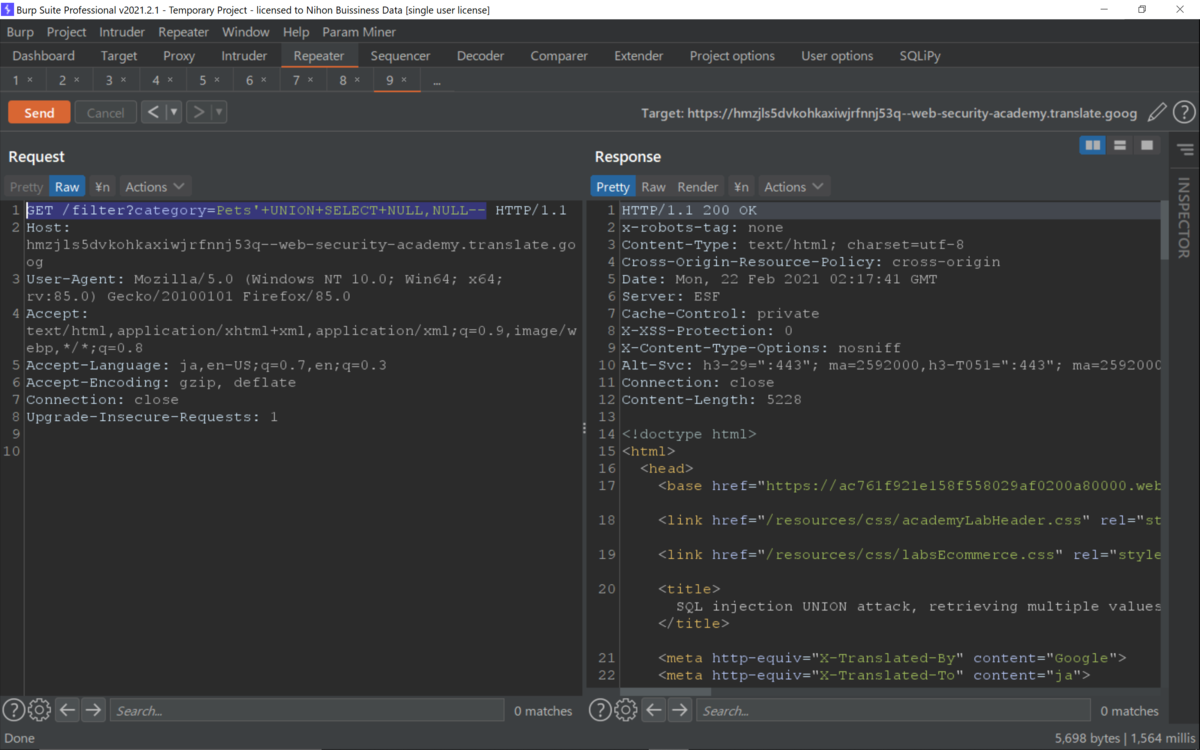Go to next request search match
The image size is (1200, 750).
93,710
